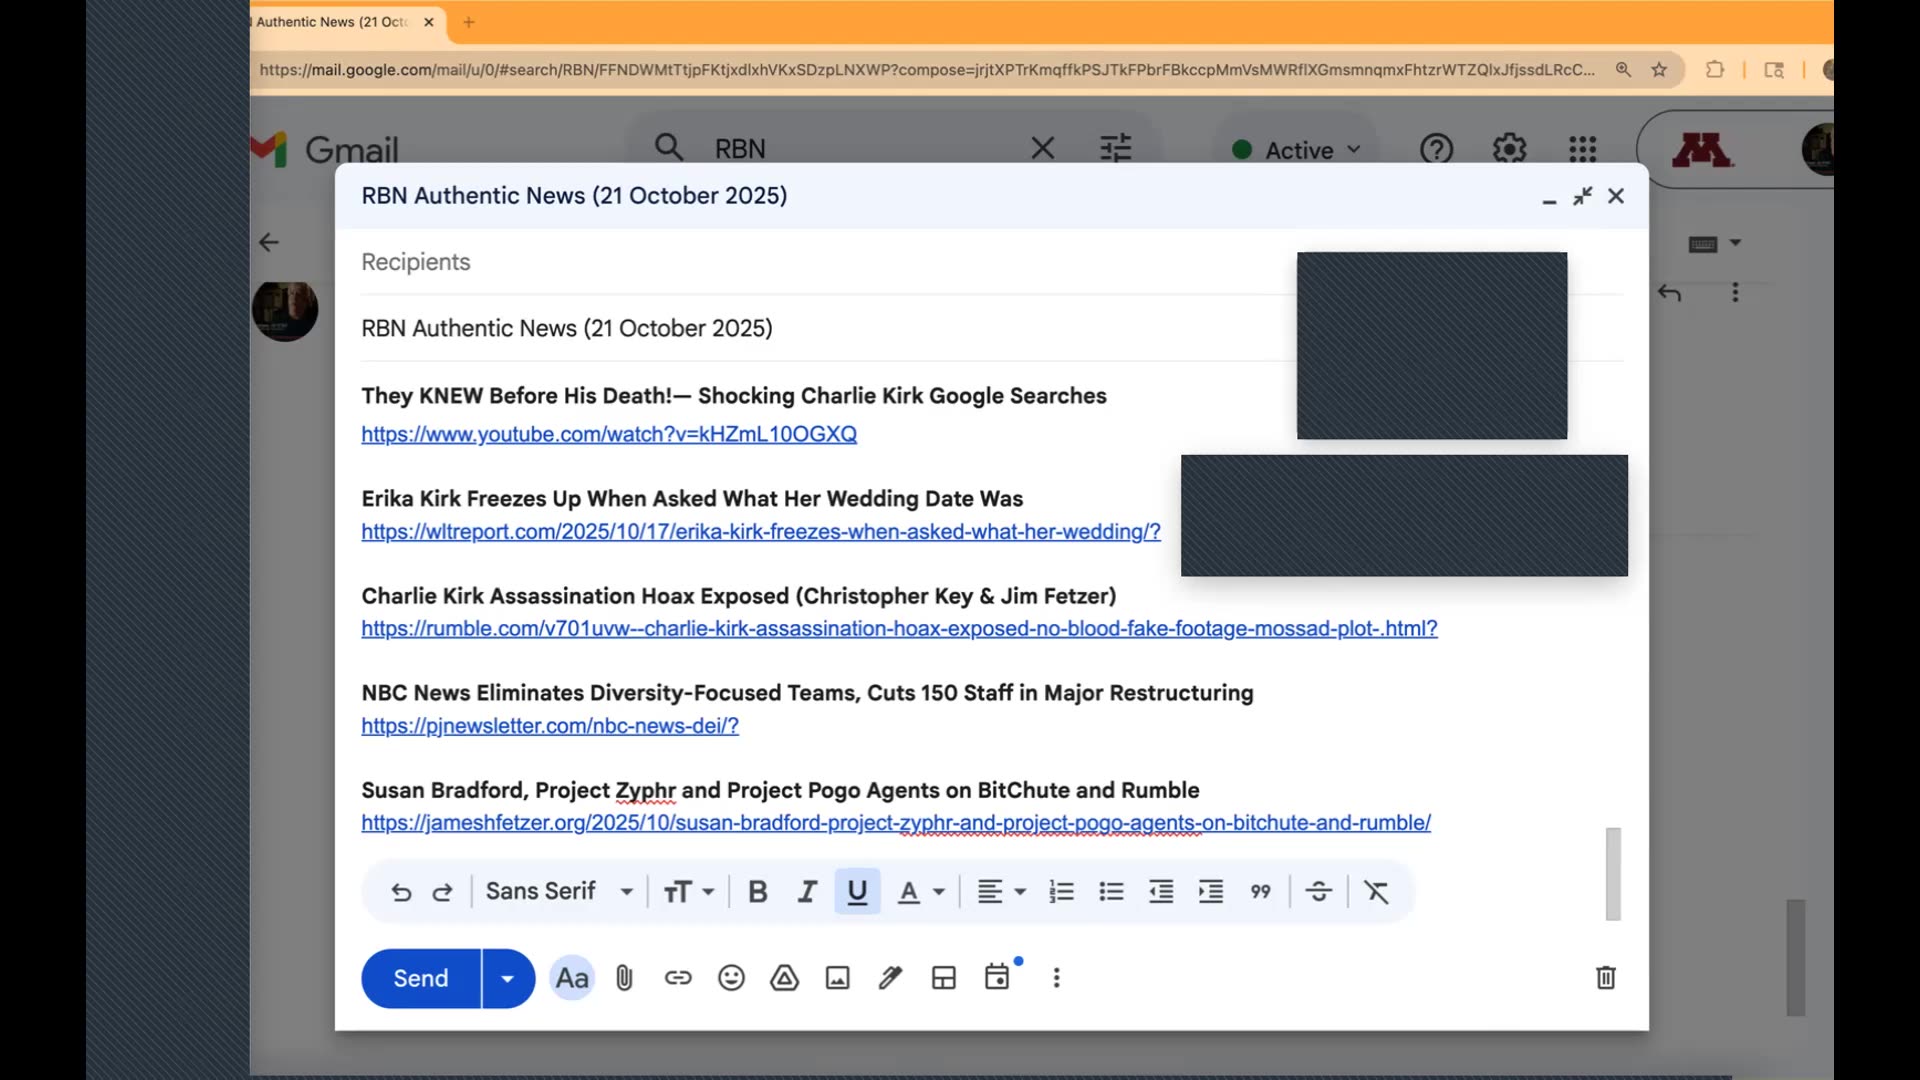Switch to the RBN Authentic News browser tab
The width and height of the screenshot is (1920, 1080).
click(330, 21)
